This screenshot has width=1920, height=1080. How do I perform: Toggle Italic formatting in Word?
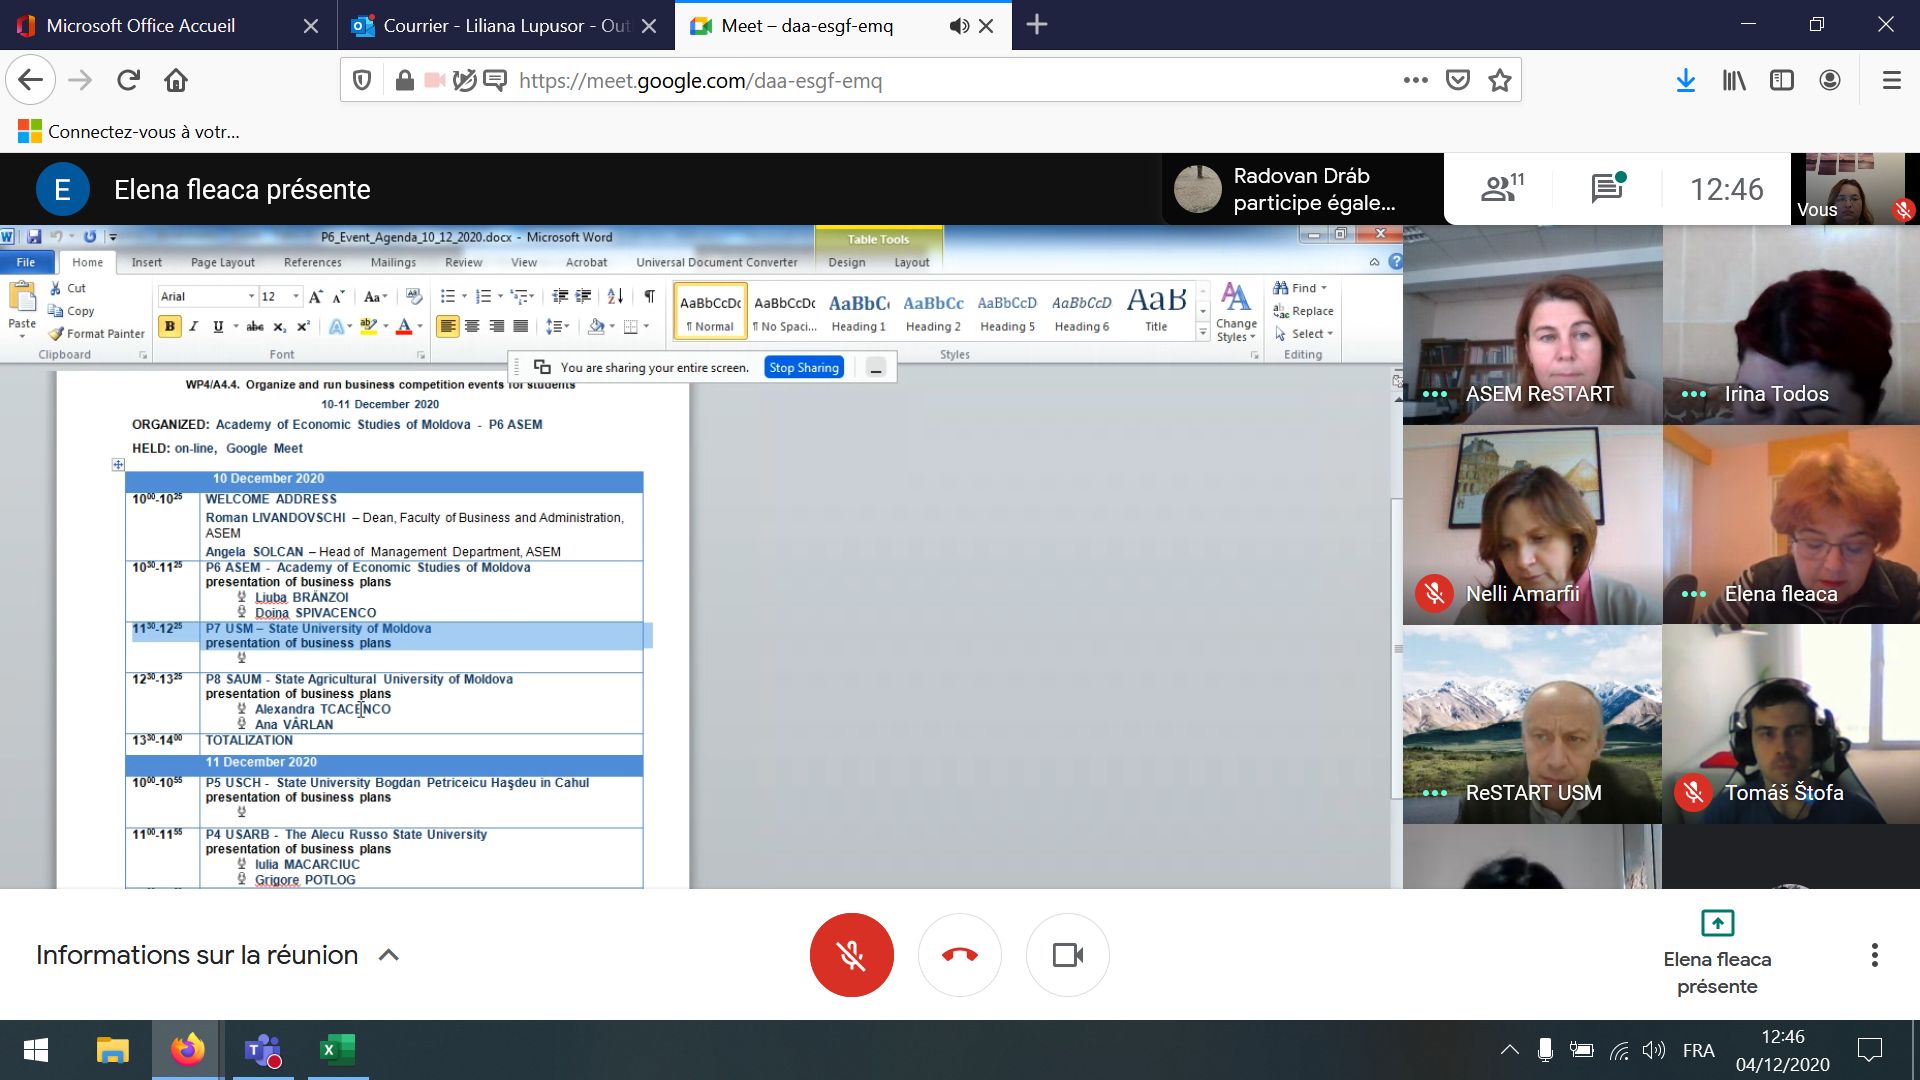click(x=193, y=326)
